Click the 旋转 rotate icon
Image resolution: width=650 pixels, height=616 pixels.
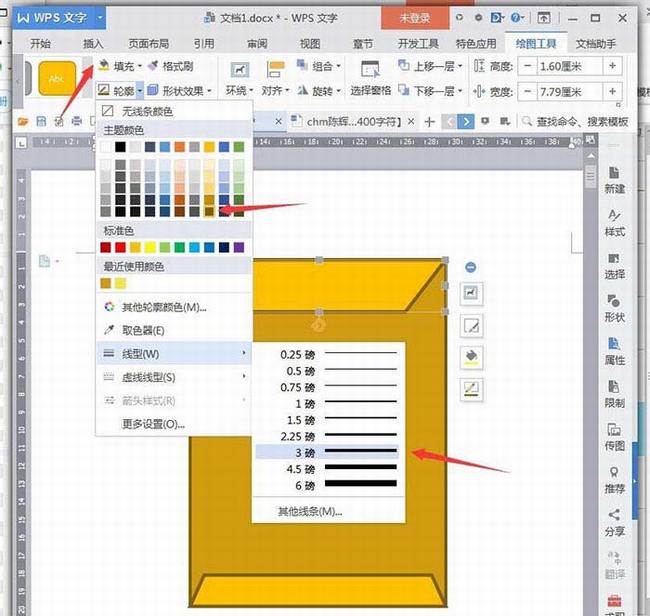tap(303, 90)
